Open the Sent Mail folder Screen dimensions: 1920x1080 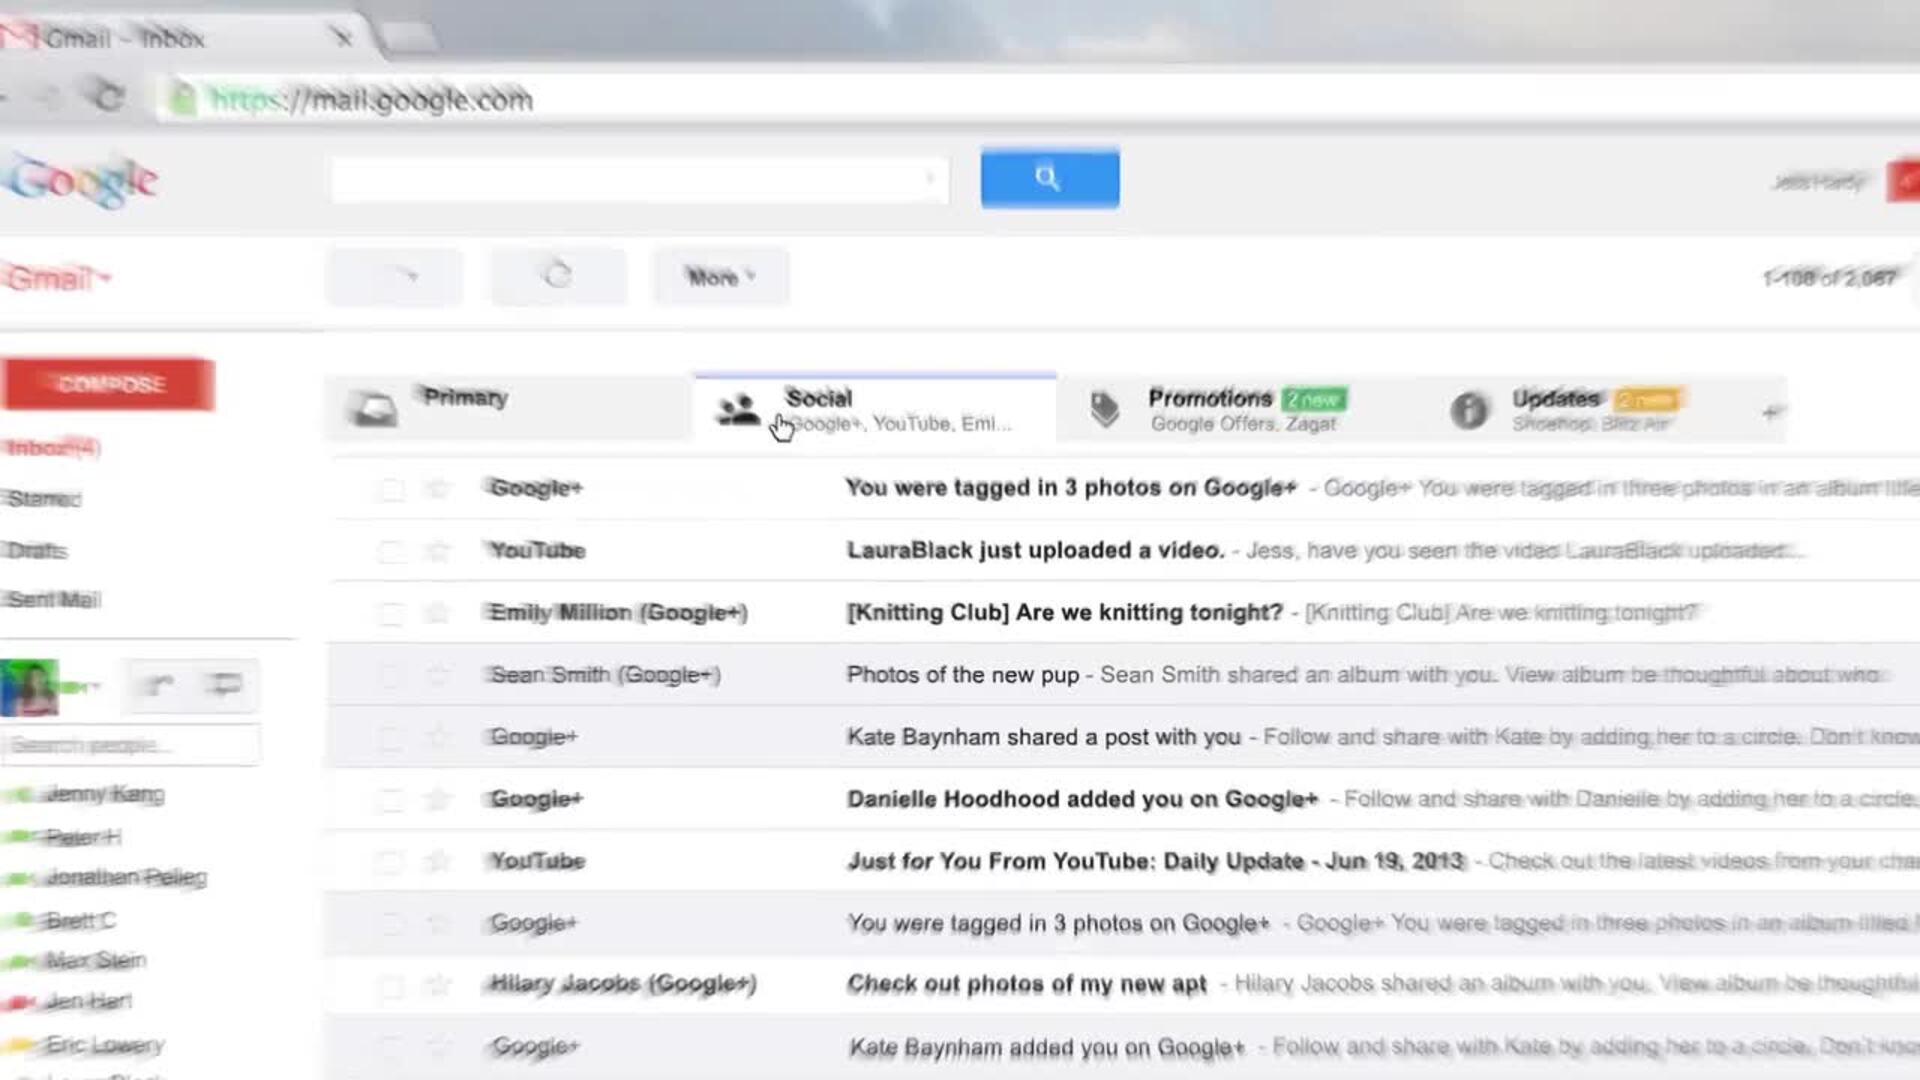55,599
